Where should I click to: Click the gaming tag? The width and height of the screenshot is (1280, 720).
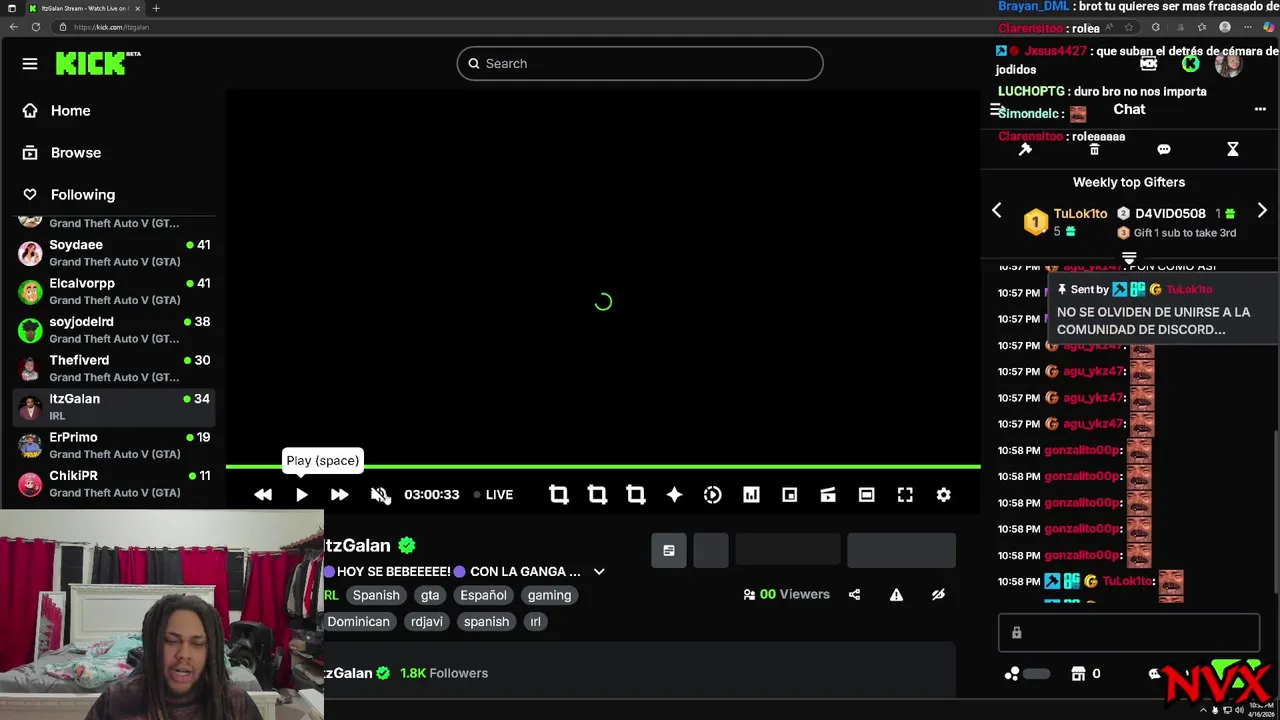click(550, 595)
